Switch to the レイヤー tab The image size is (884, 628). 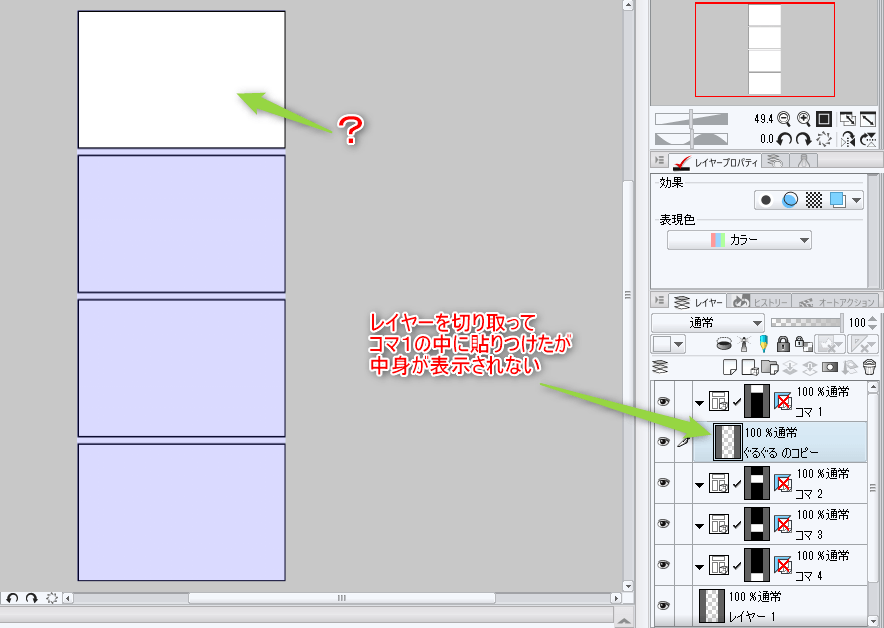pos(698,302)
